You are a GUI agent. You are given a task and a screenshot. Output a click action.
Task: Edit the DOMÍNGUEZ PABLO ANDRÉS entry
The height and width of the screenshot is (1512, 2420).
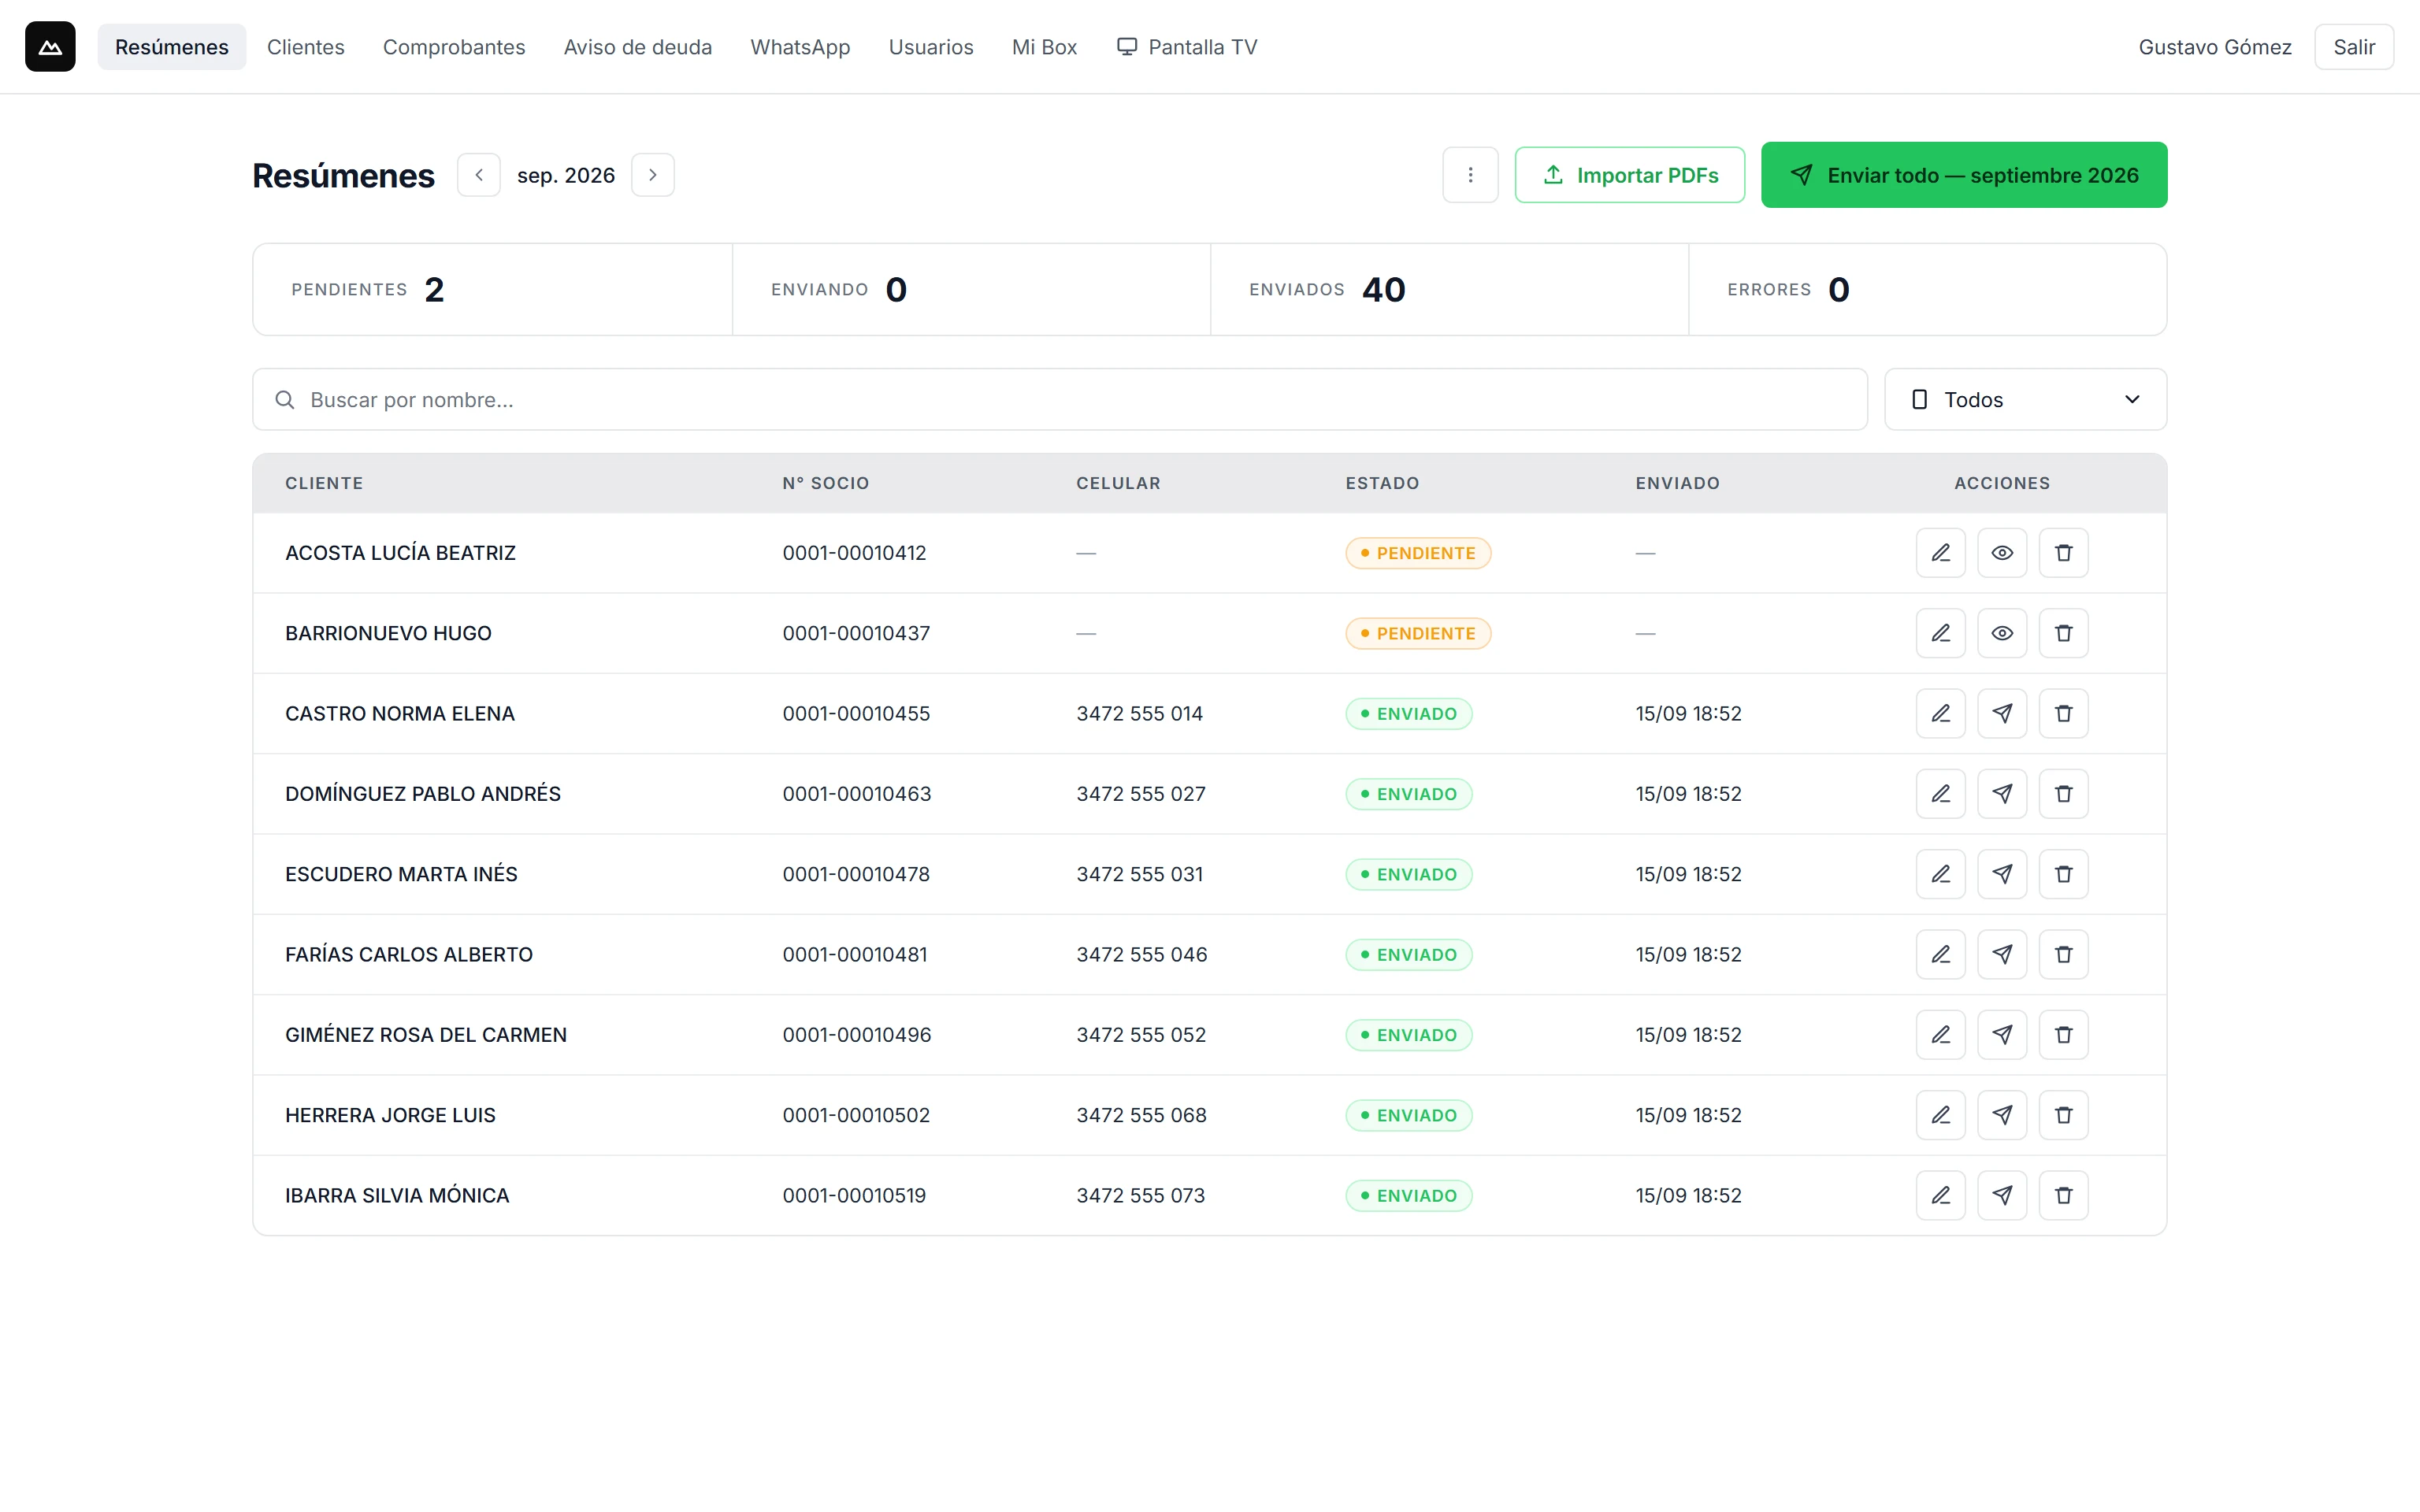pos(1940,794)
